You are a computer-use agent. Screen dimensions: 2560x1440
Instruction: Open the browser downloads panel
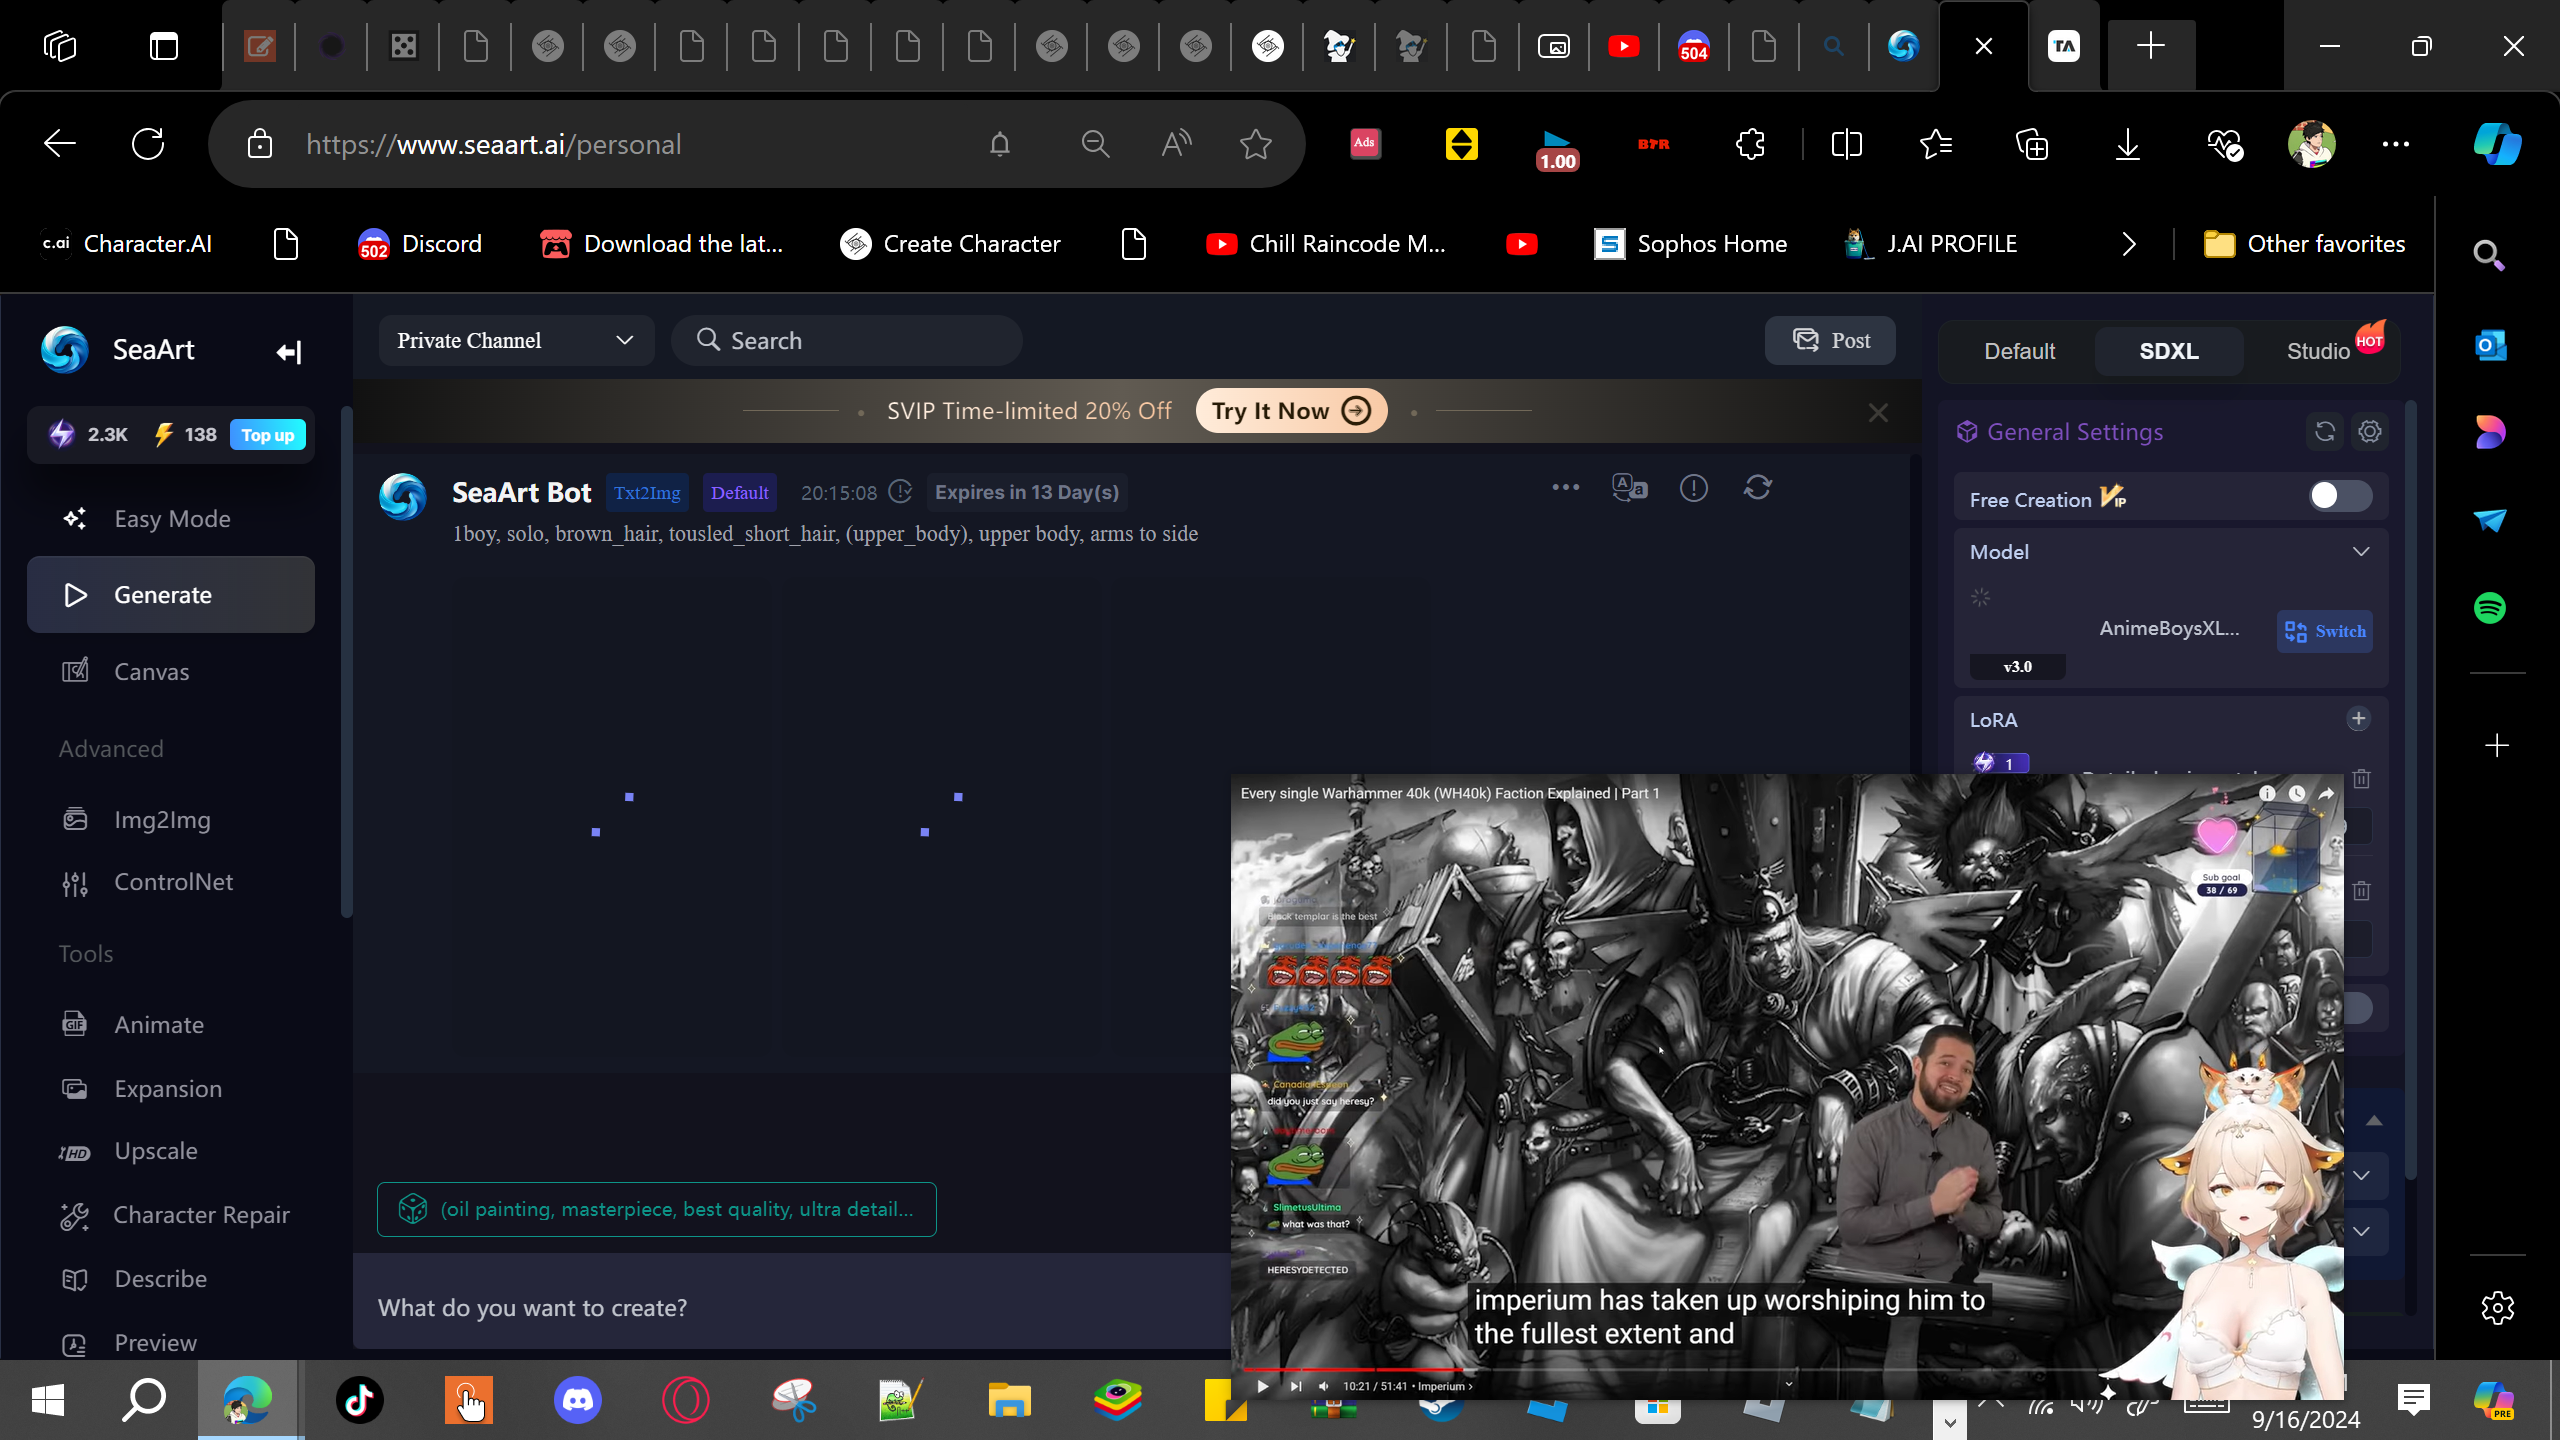point(2128,144)
